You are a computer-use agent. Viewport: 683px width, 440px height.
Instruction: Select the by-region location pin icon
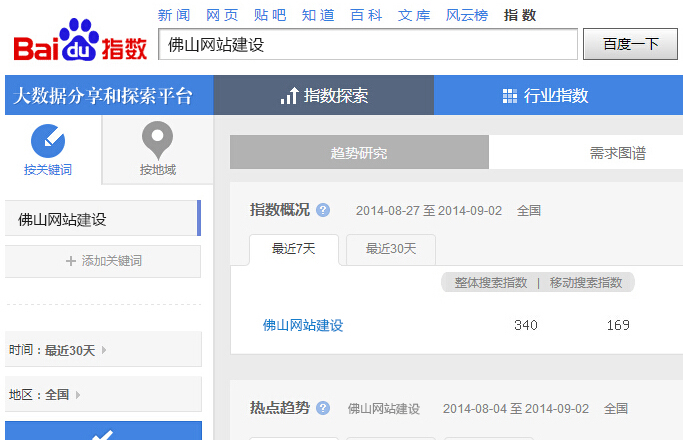(x=157, y=139)
